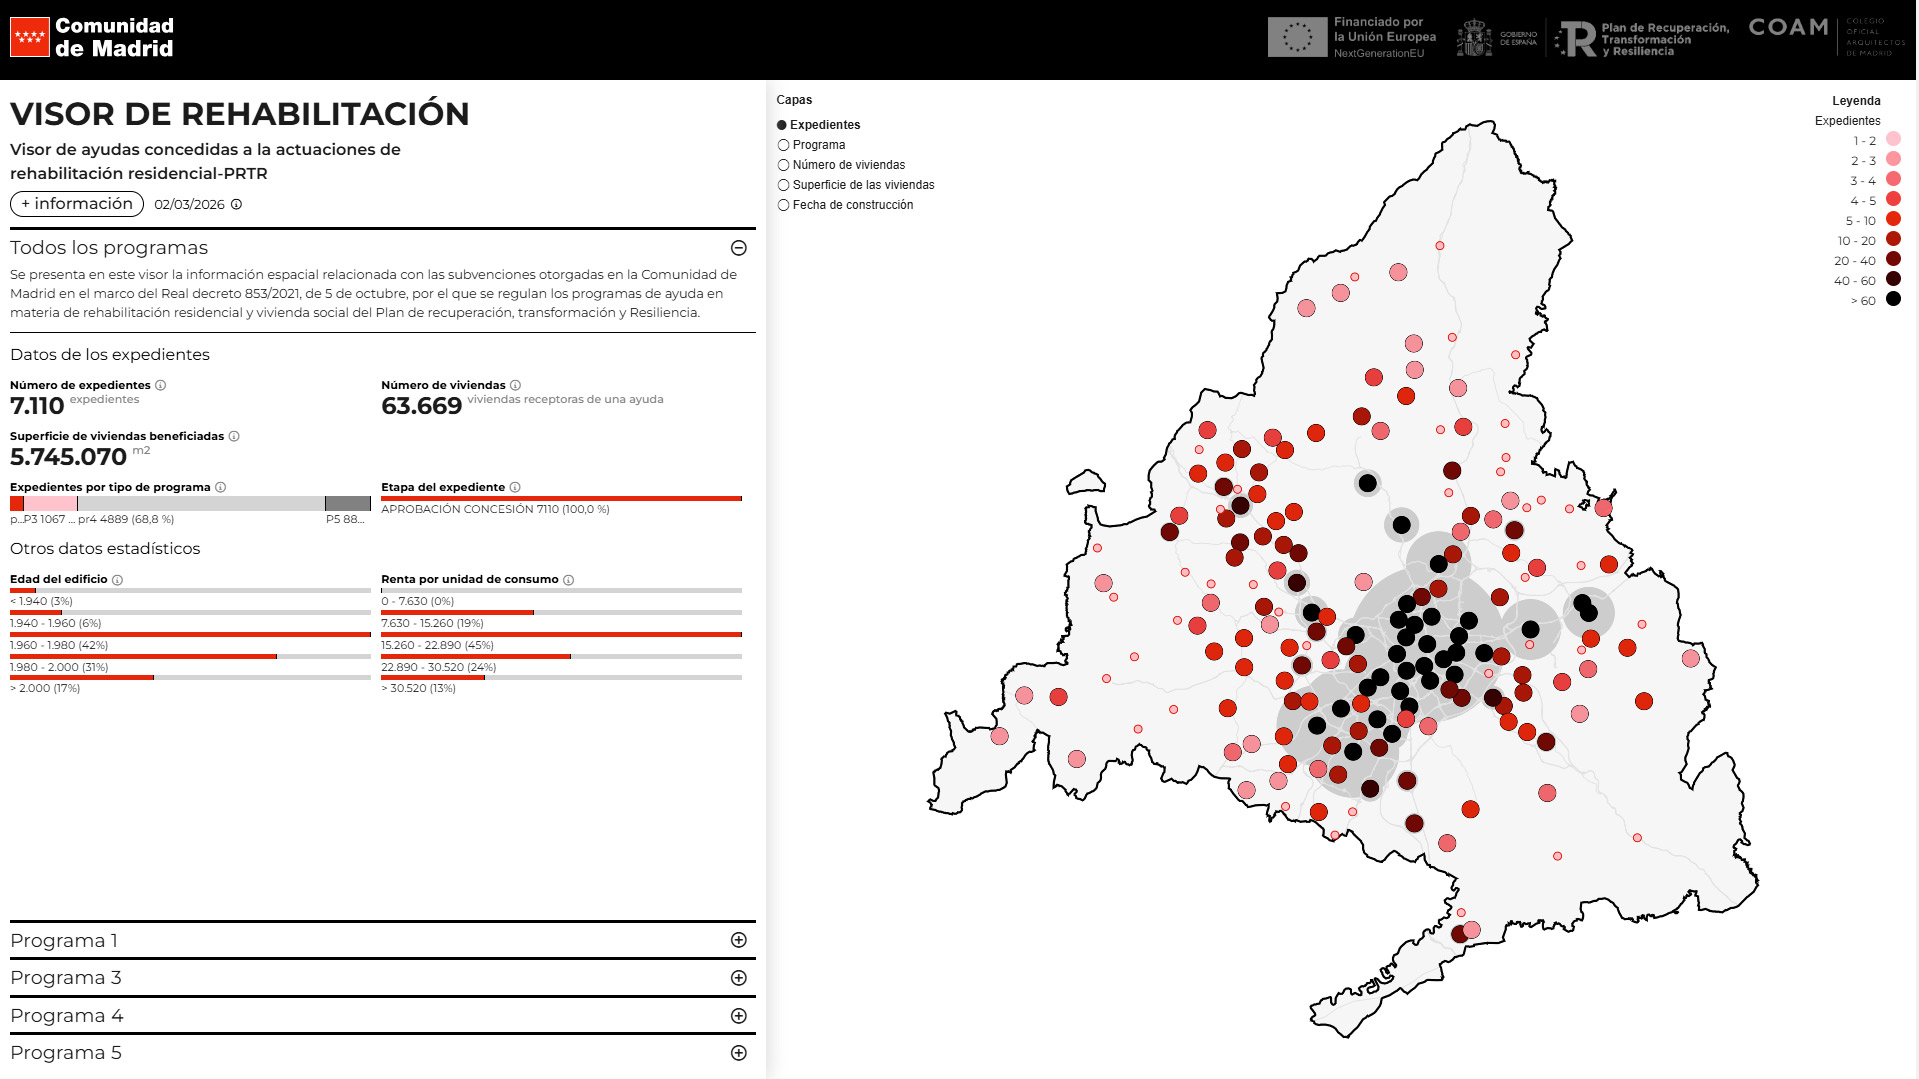The height and width of the screenshot is (1079, 1919).
Task: Collapse the Todos los programas section
Action: [x=739, y=248]
